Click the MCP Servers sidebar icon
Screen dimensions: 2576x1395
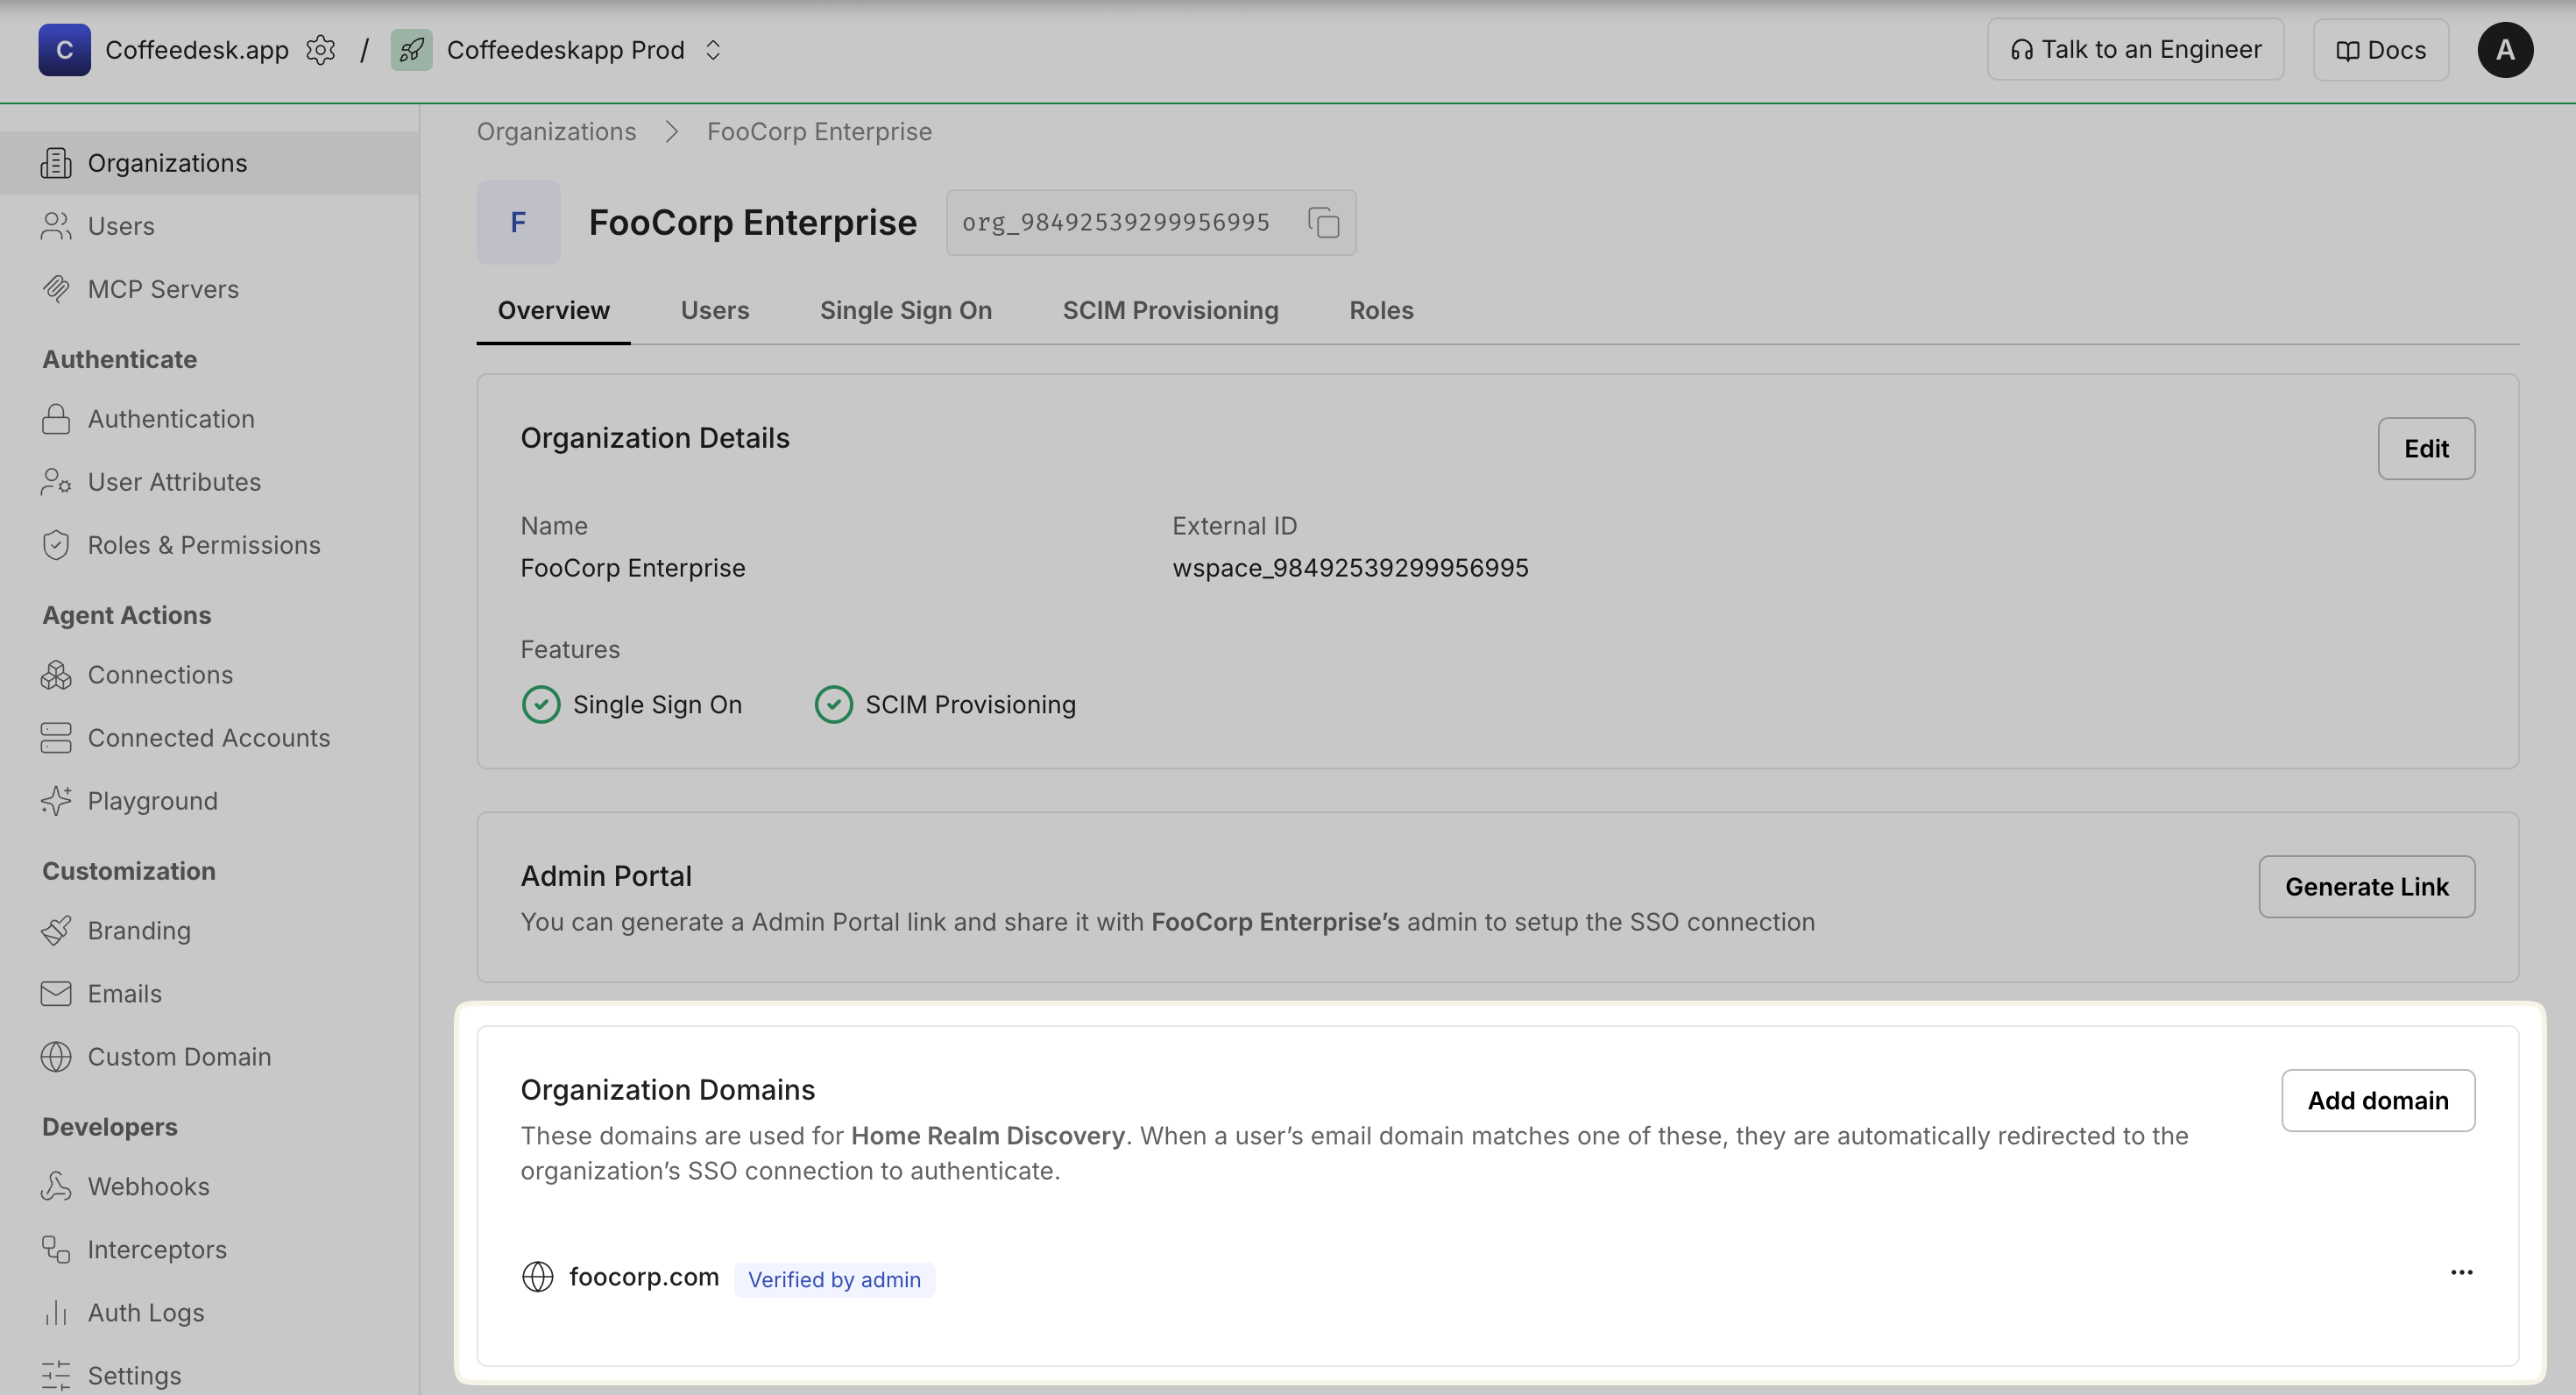[56, 289]
